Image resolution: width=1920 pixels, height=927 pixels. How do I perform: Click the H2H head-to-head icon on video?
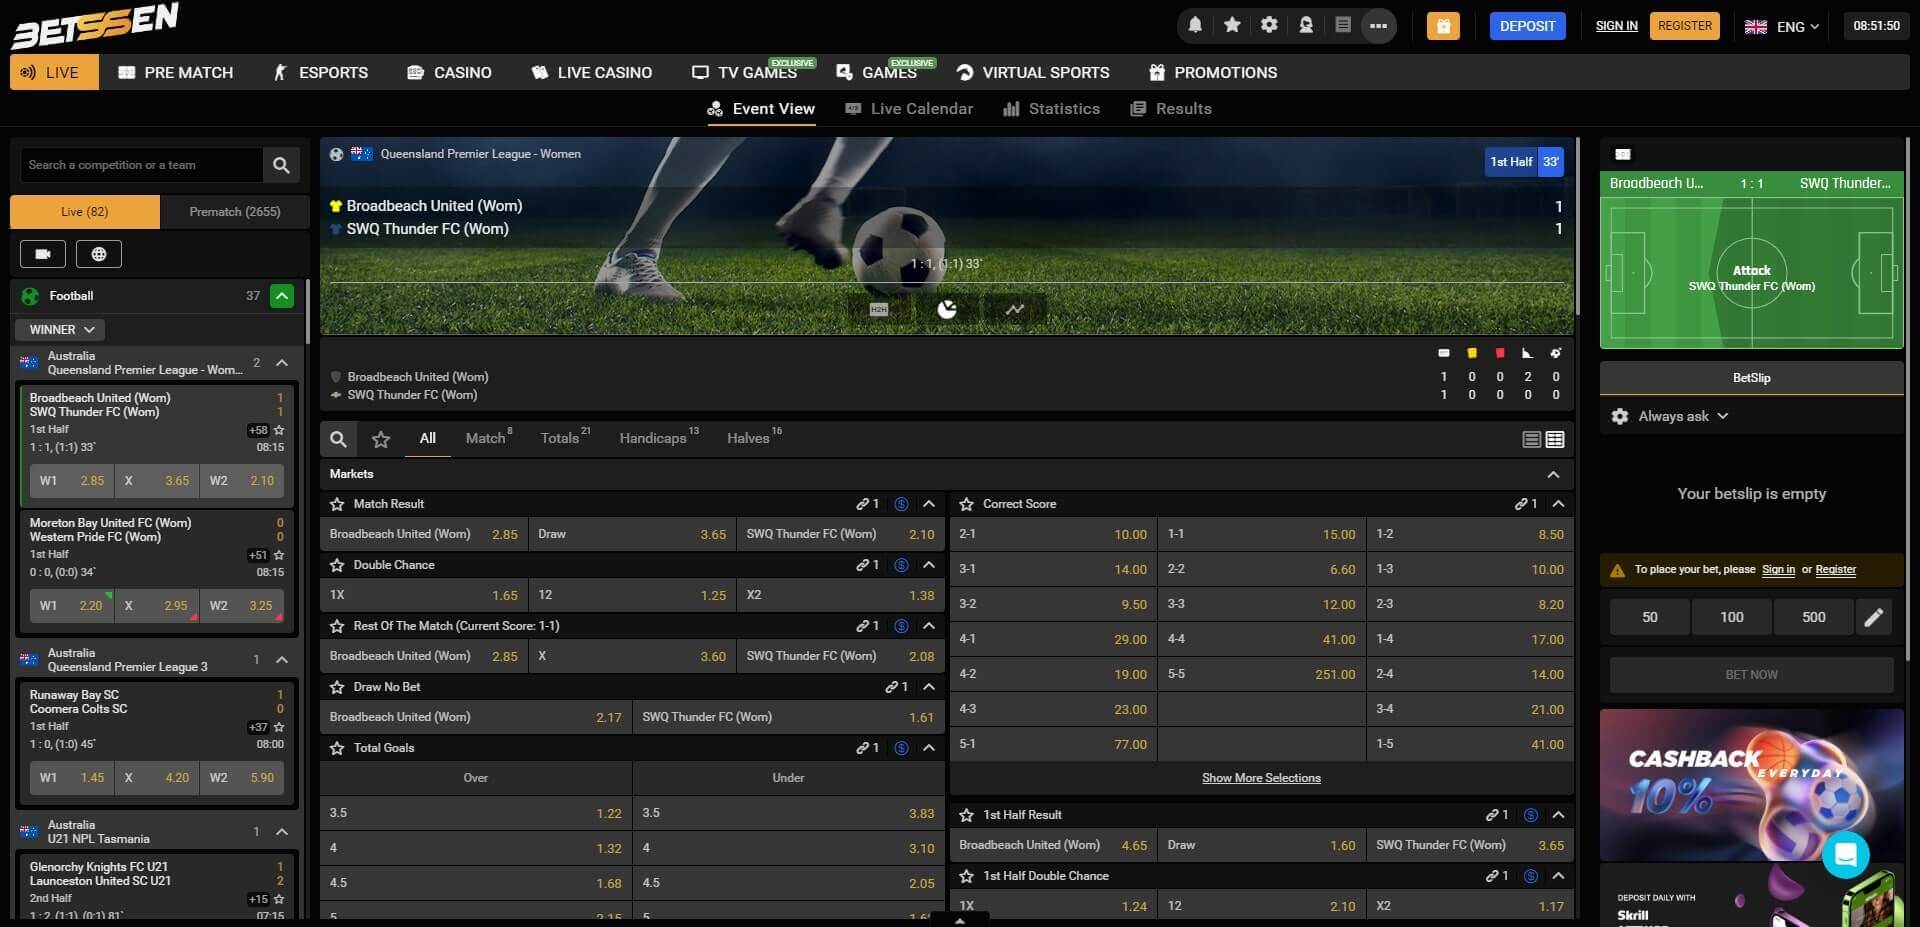(x=878, y=310)
